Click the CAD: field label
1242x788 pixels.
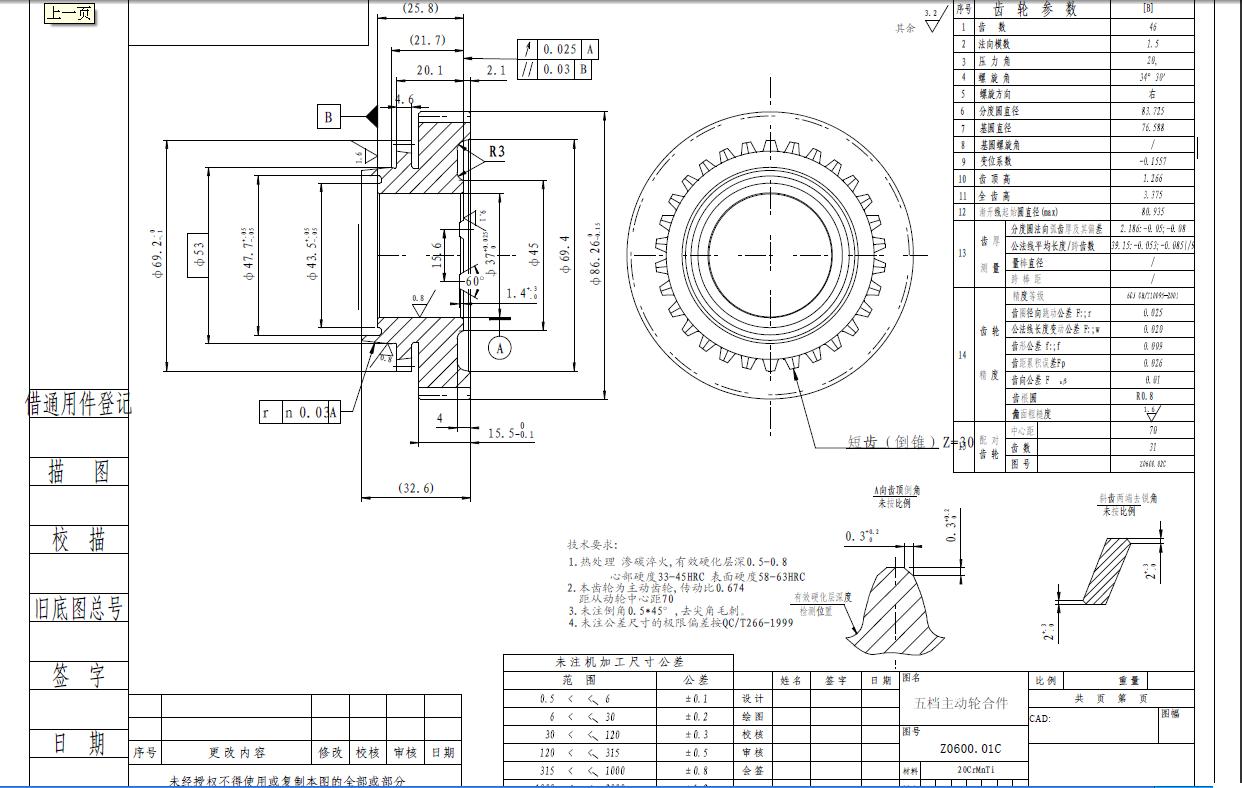1040,718
